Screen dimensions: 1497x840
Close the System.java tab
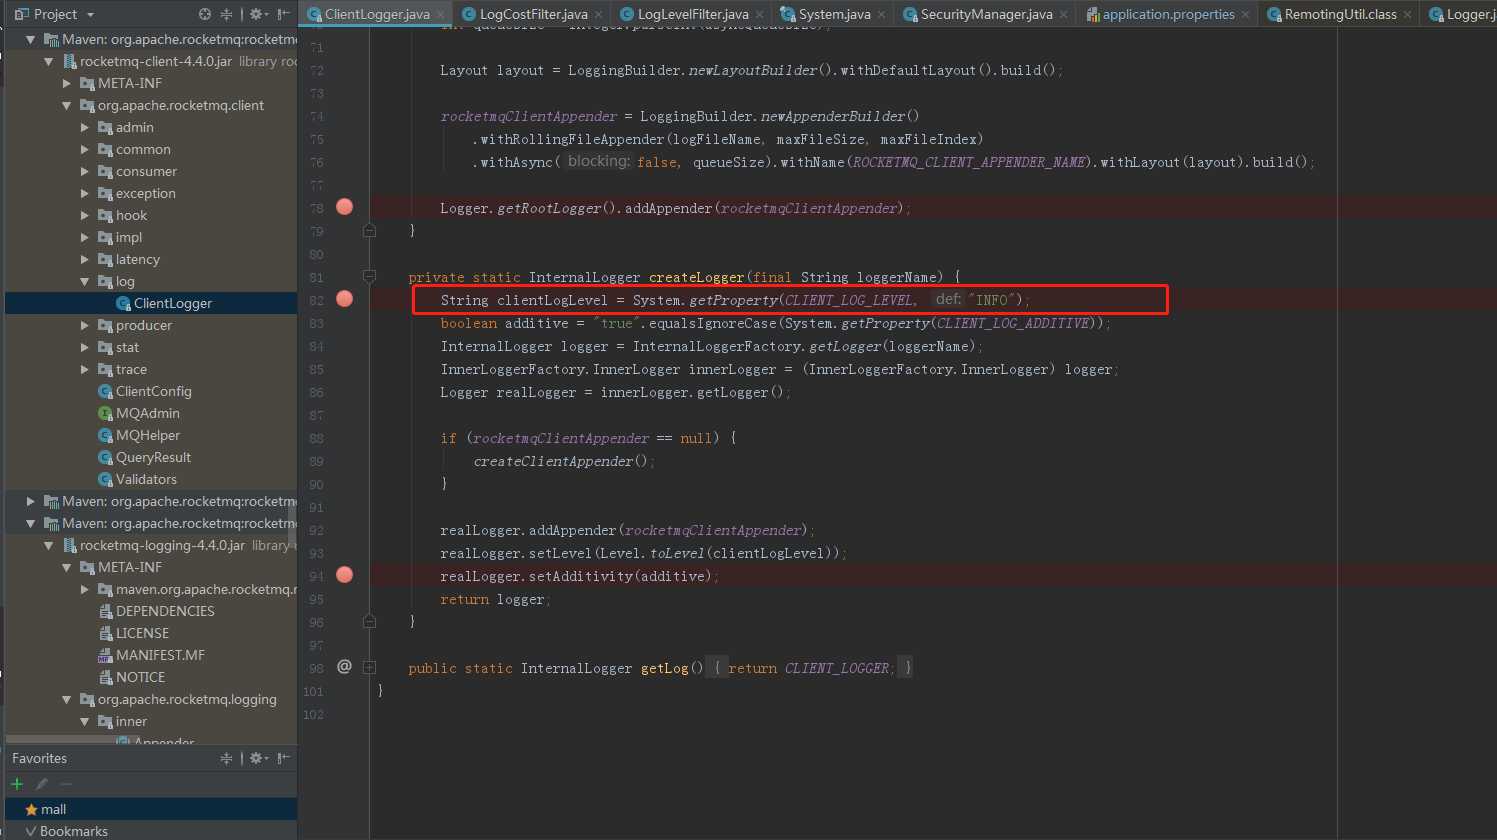point(881,15)
